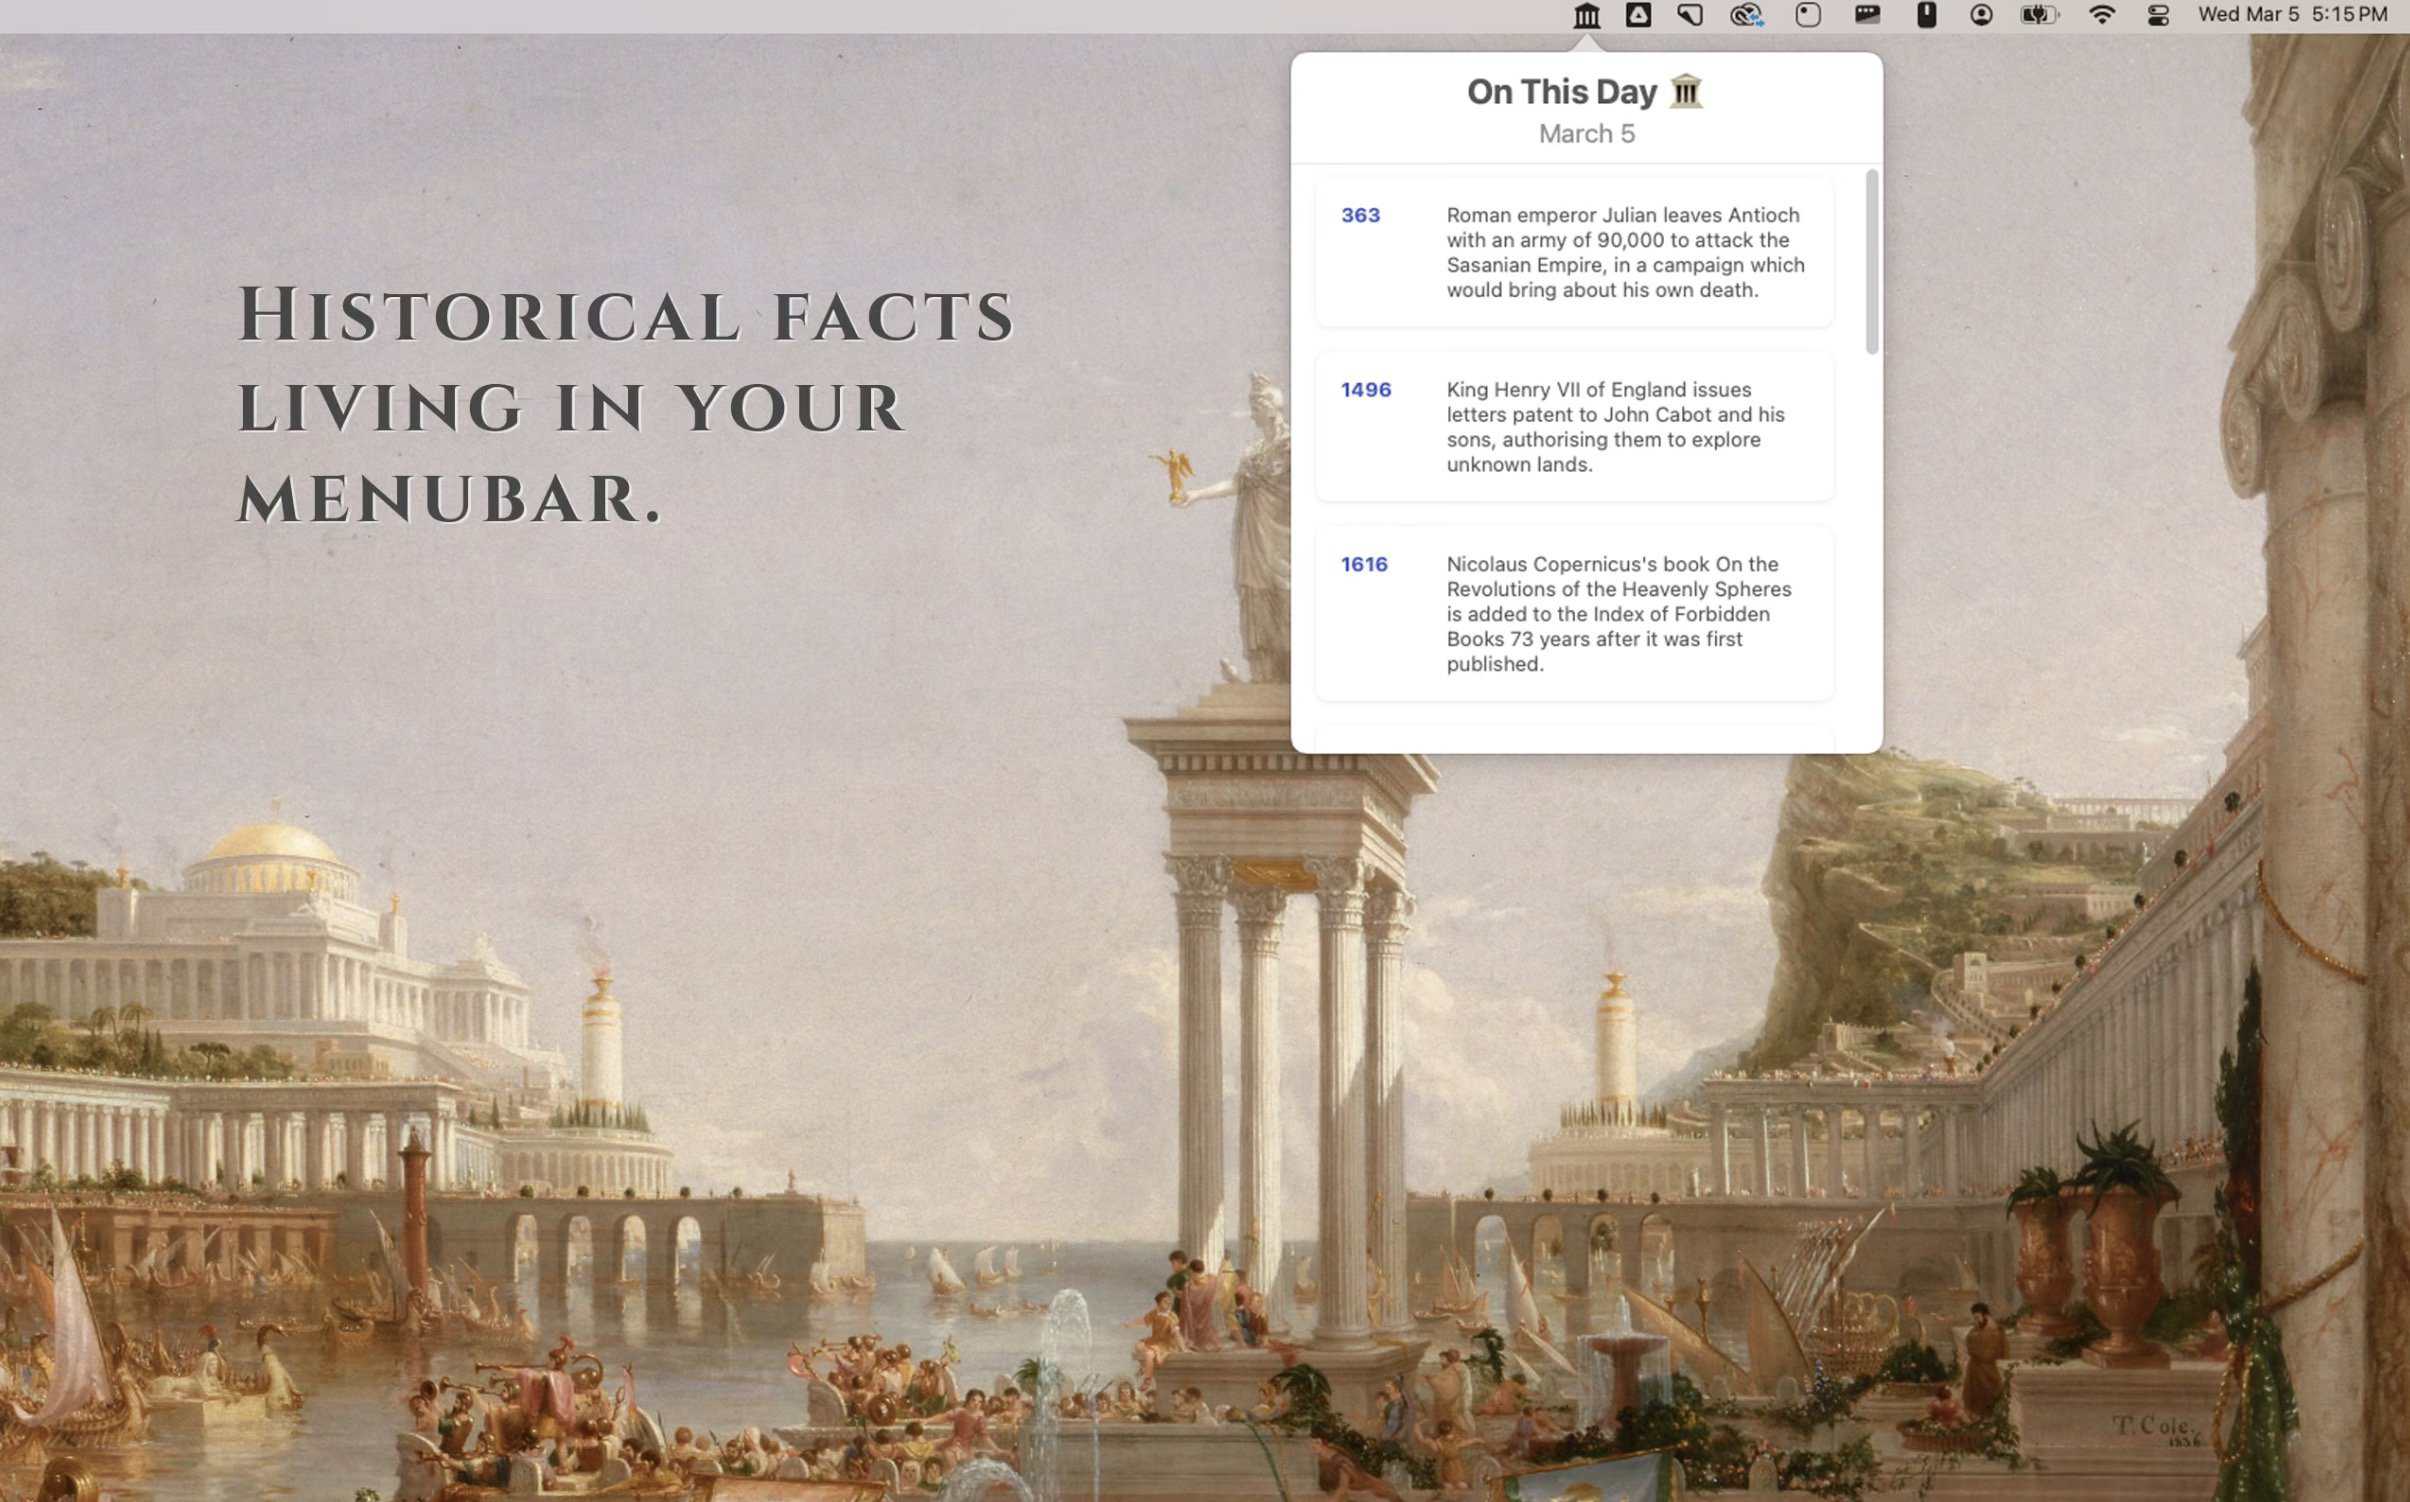Open the user account menu bar icon
2410x1502 pixels.
click(1981, 15)
